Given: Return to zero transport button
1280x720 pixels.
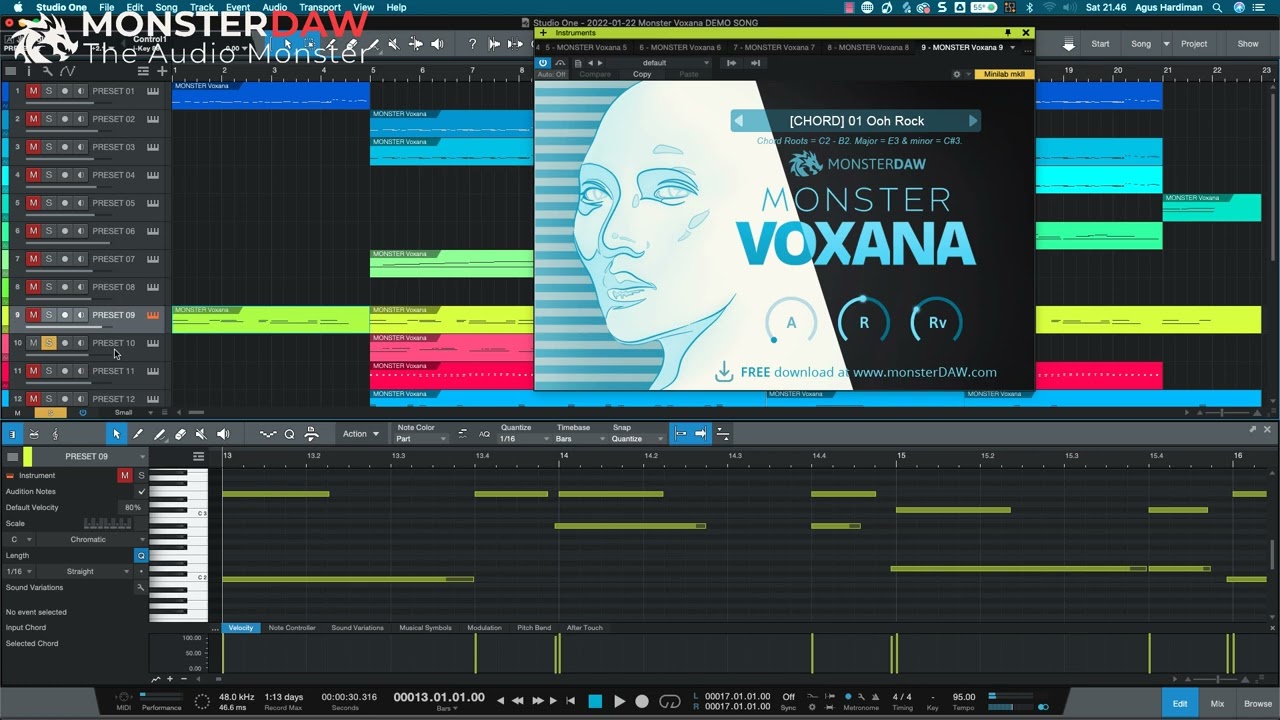Looking at the screenshot, I should click(571, 701).
